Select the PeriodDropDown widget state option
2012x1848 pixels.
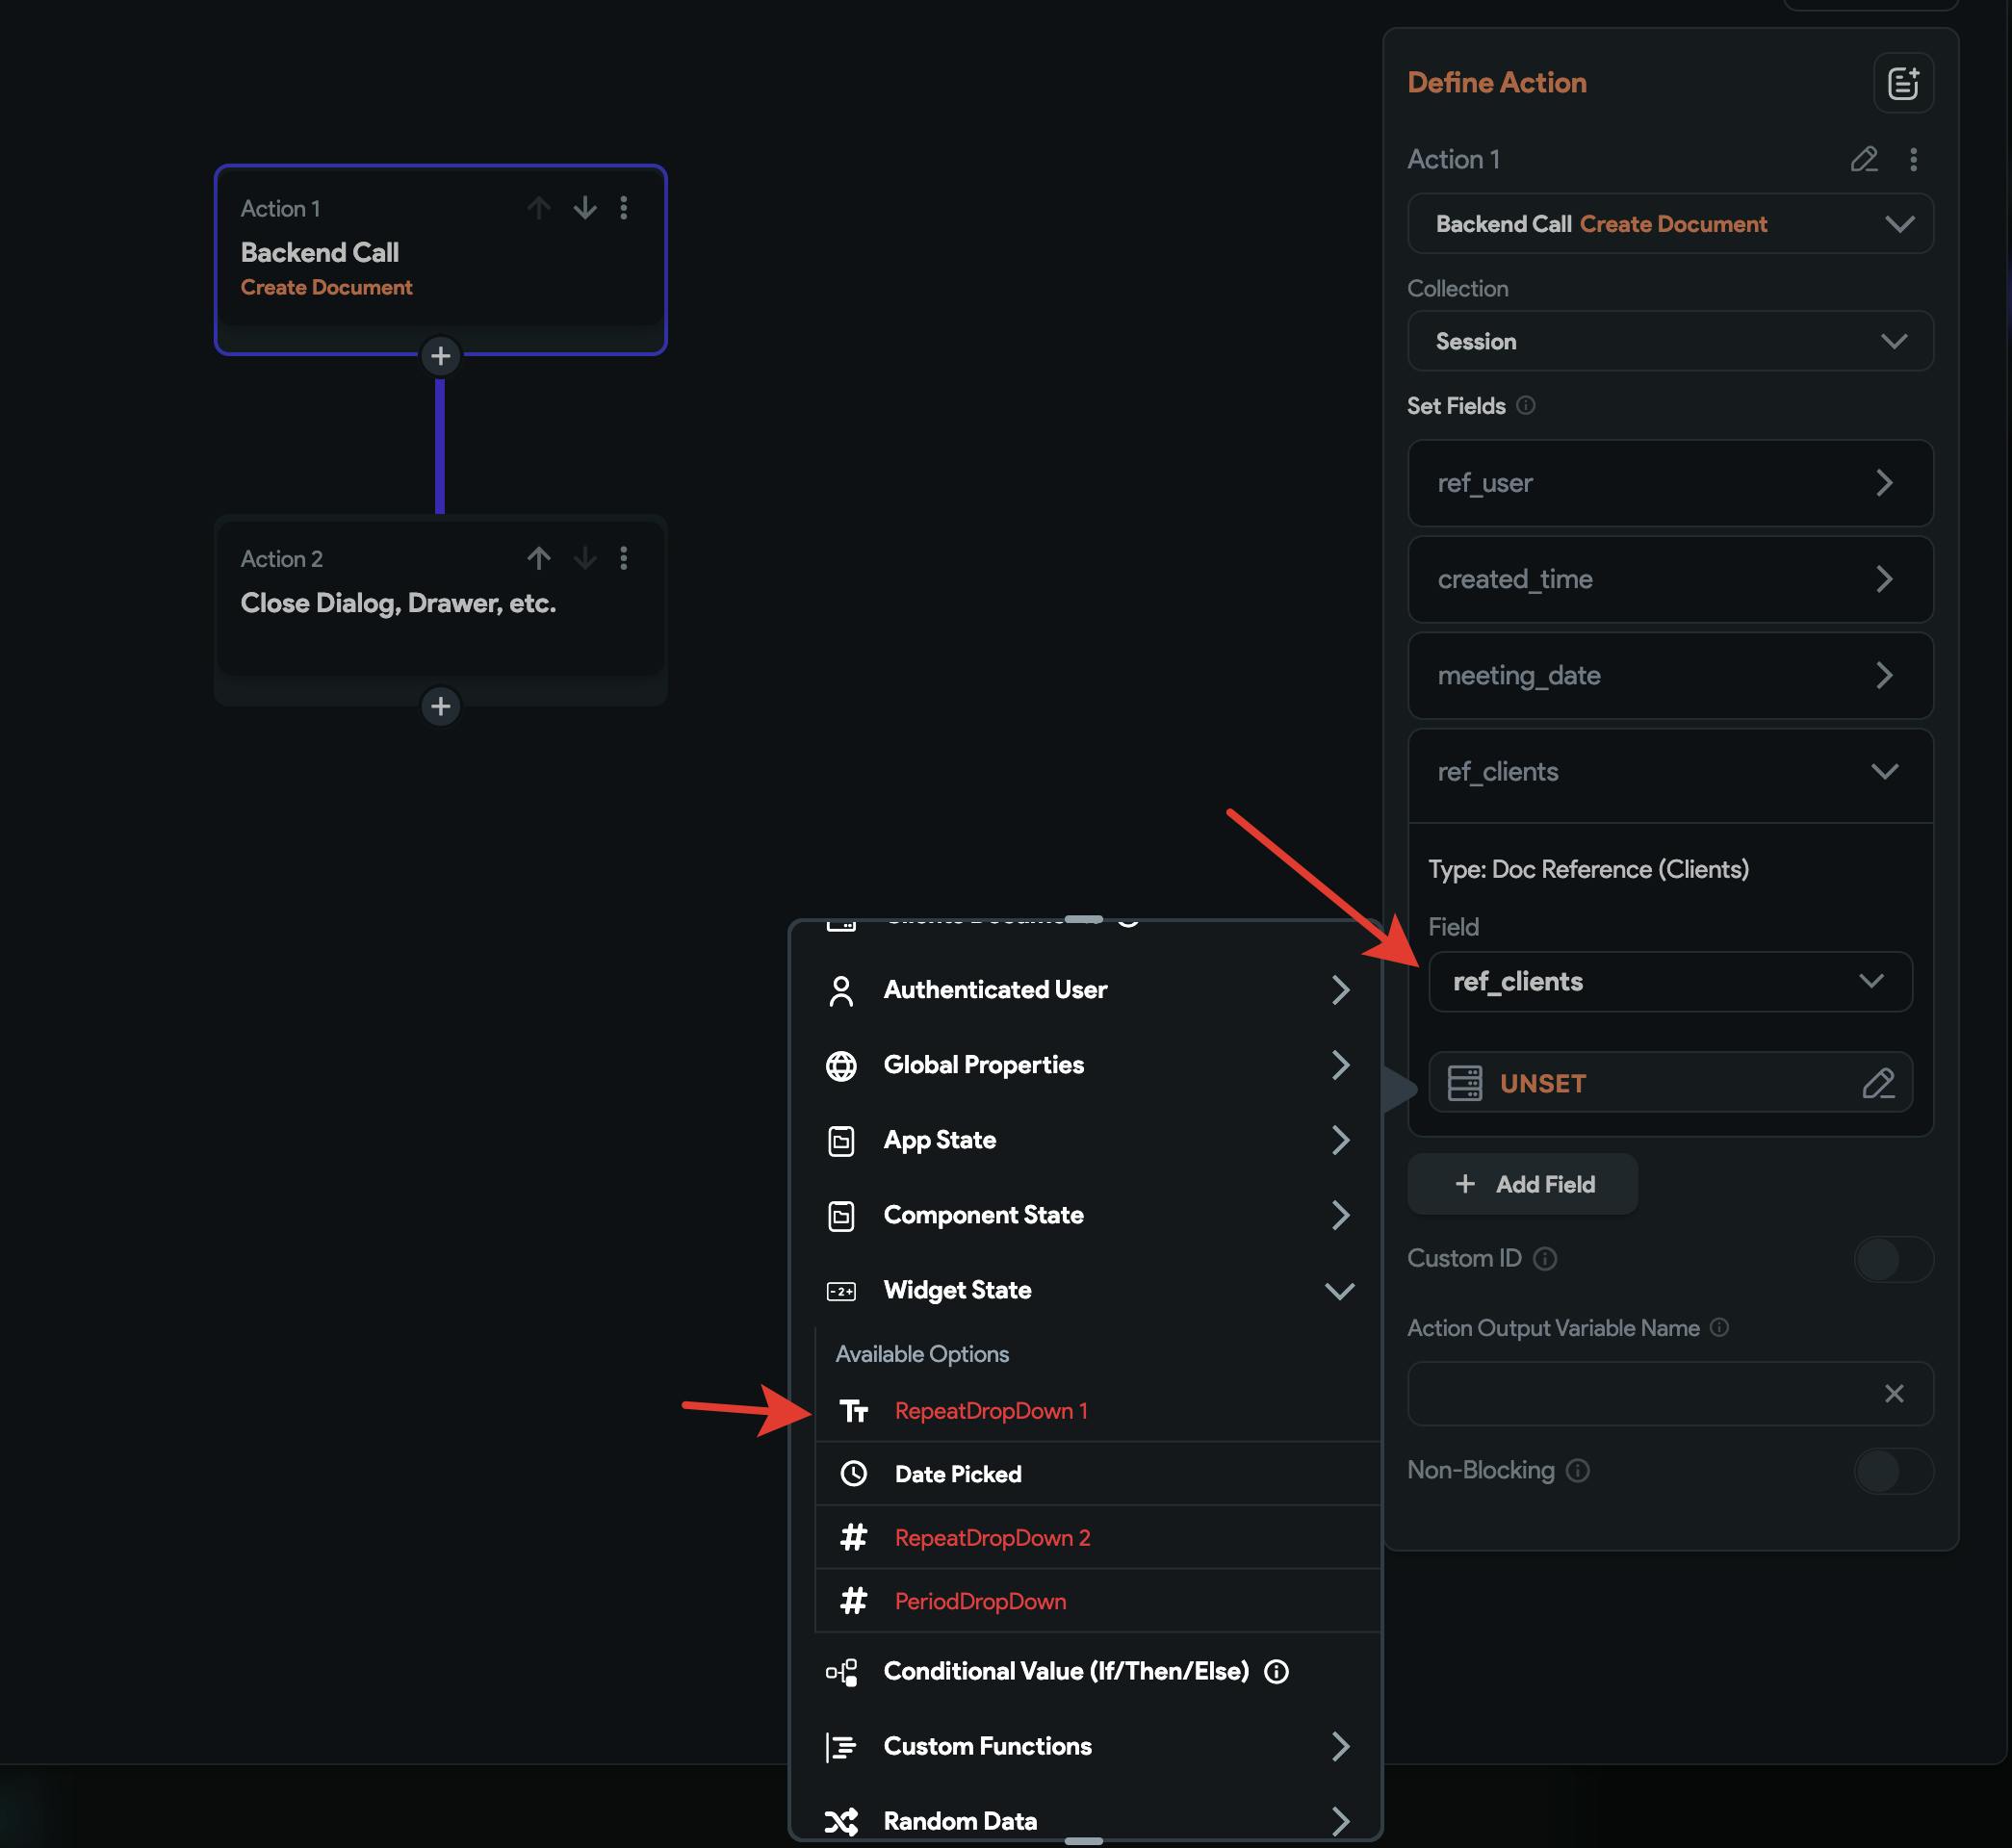(1098, 1601)
